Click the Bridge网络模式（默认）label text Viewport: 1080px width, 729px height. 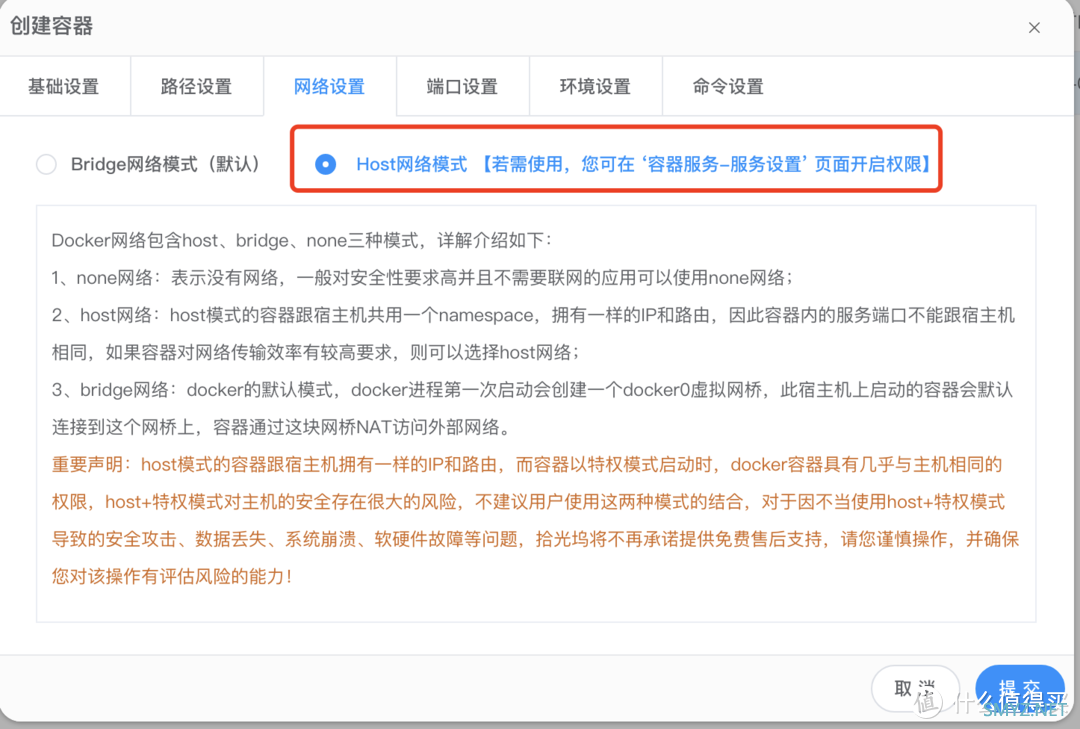tap(165, 165)
